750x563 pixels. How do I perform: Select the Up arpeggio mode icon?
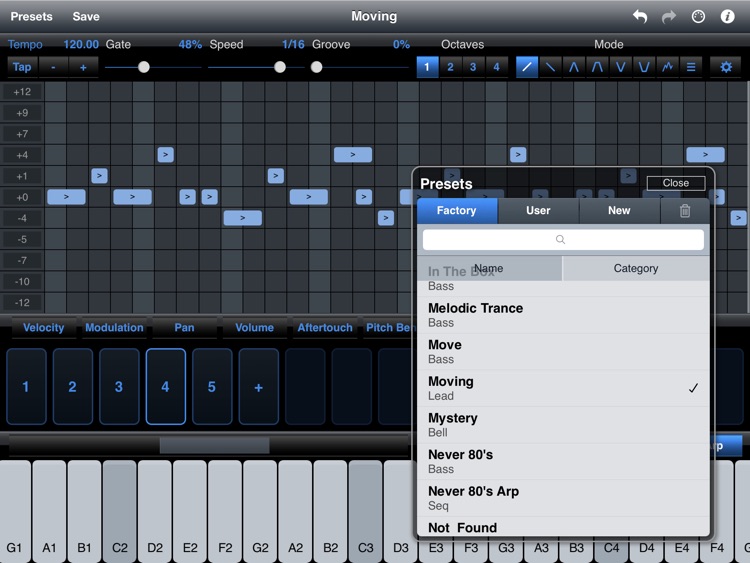(527, 67)
